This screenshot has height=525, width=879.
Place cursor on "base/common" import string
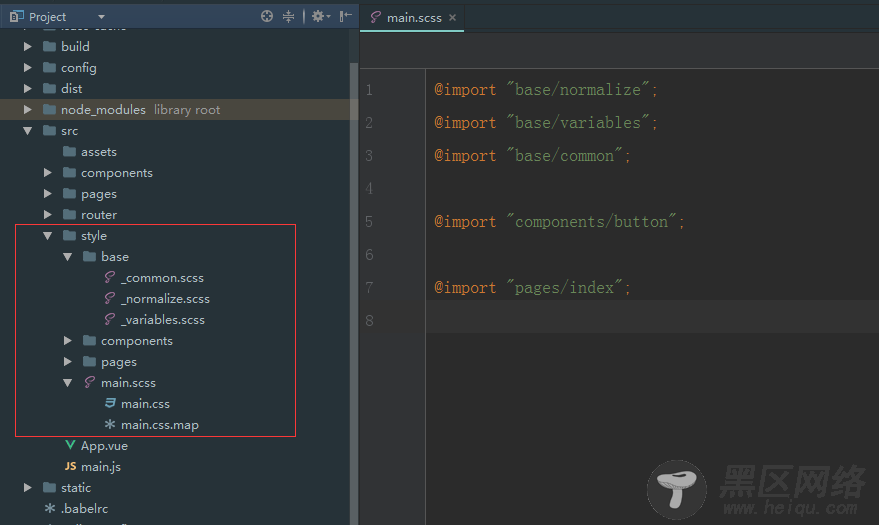(565, 156)
